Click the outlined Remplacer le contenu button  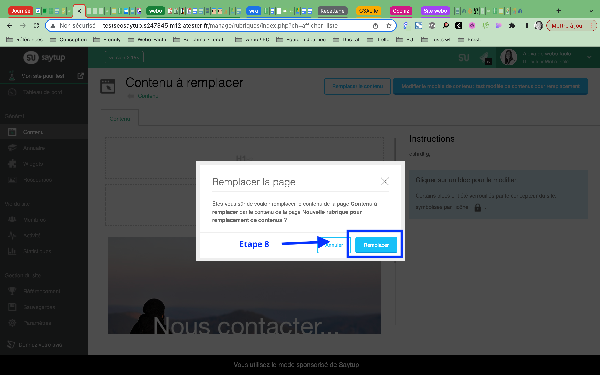(357, 86)
